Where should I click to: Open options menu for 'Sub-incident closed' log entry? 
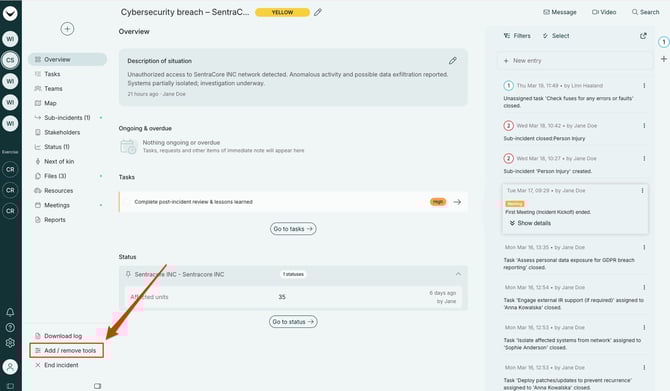644,126
